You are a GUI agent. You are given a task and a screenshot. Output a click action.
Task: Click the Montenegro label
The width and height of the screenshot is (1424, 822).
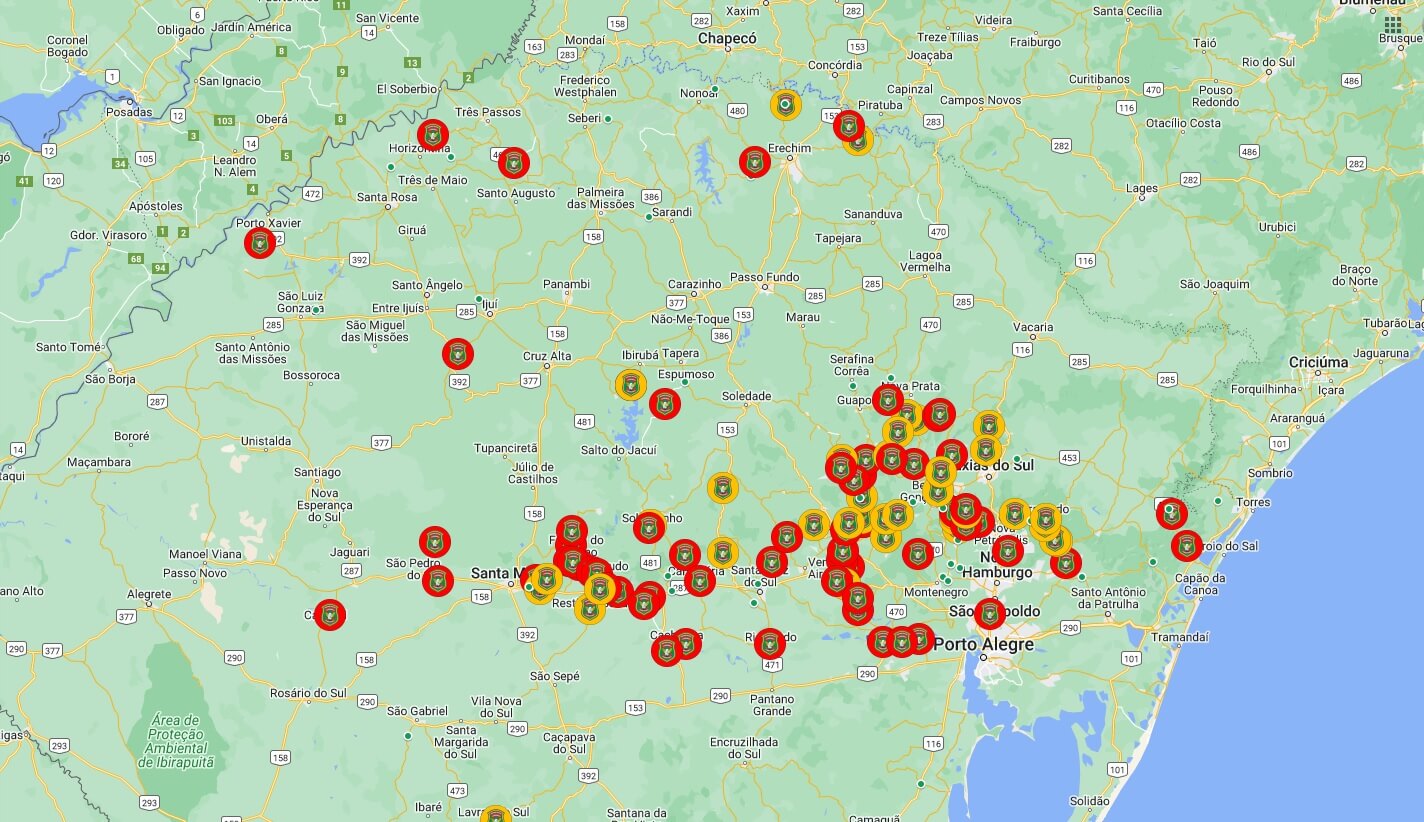pyautogui.click(x=936, y=592)
